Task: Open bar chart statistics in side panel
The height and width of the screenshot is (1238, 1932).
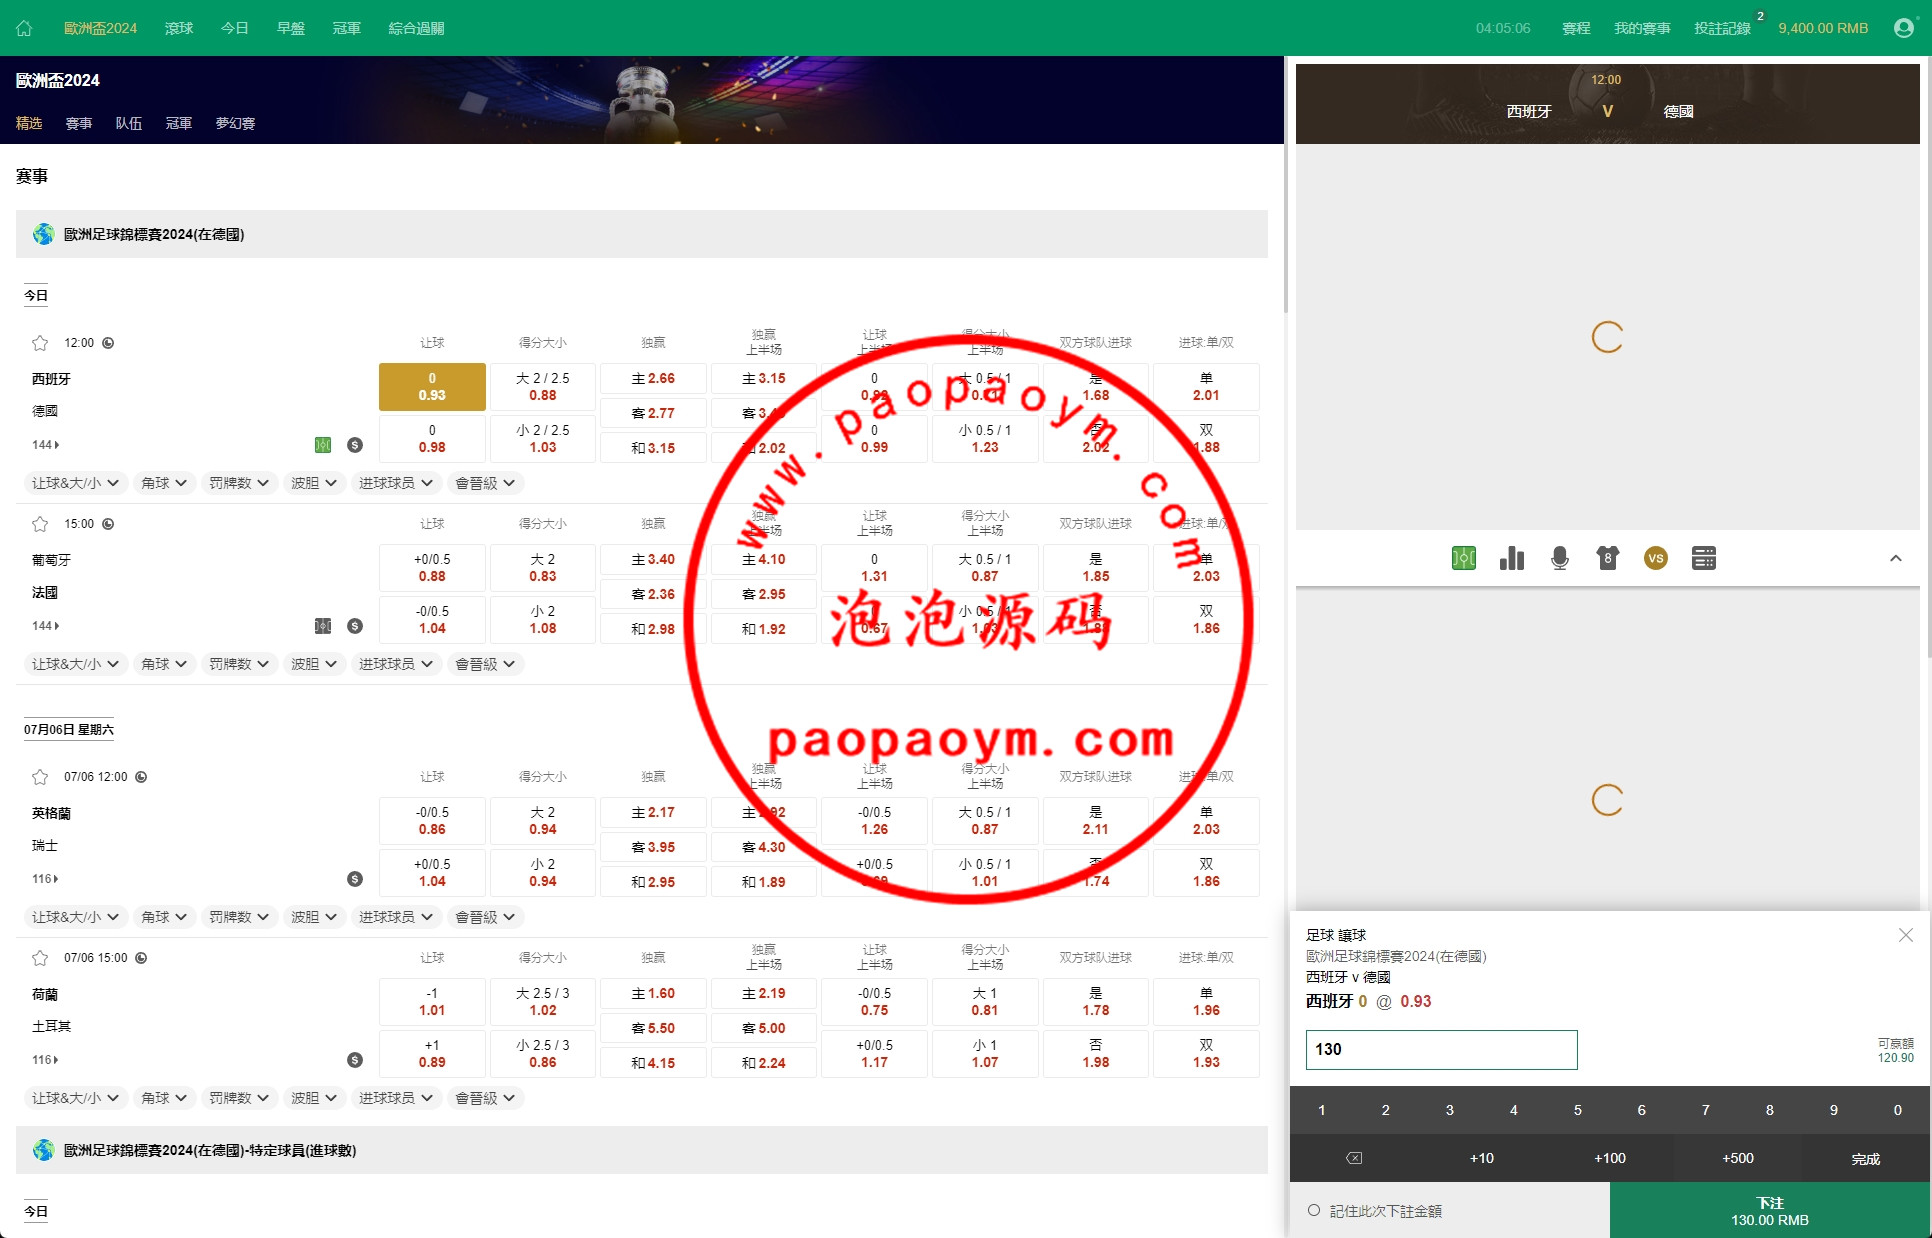Action: [1512, 558]
